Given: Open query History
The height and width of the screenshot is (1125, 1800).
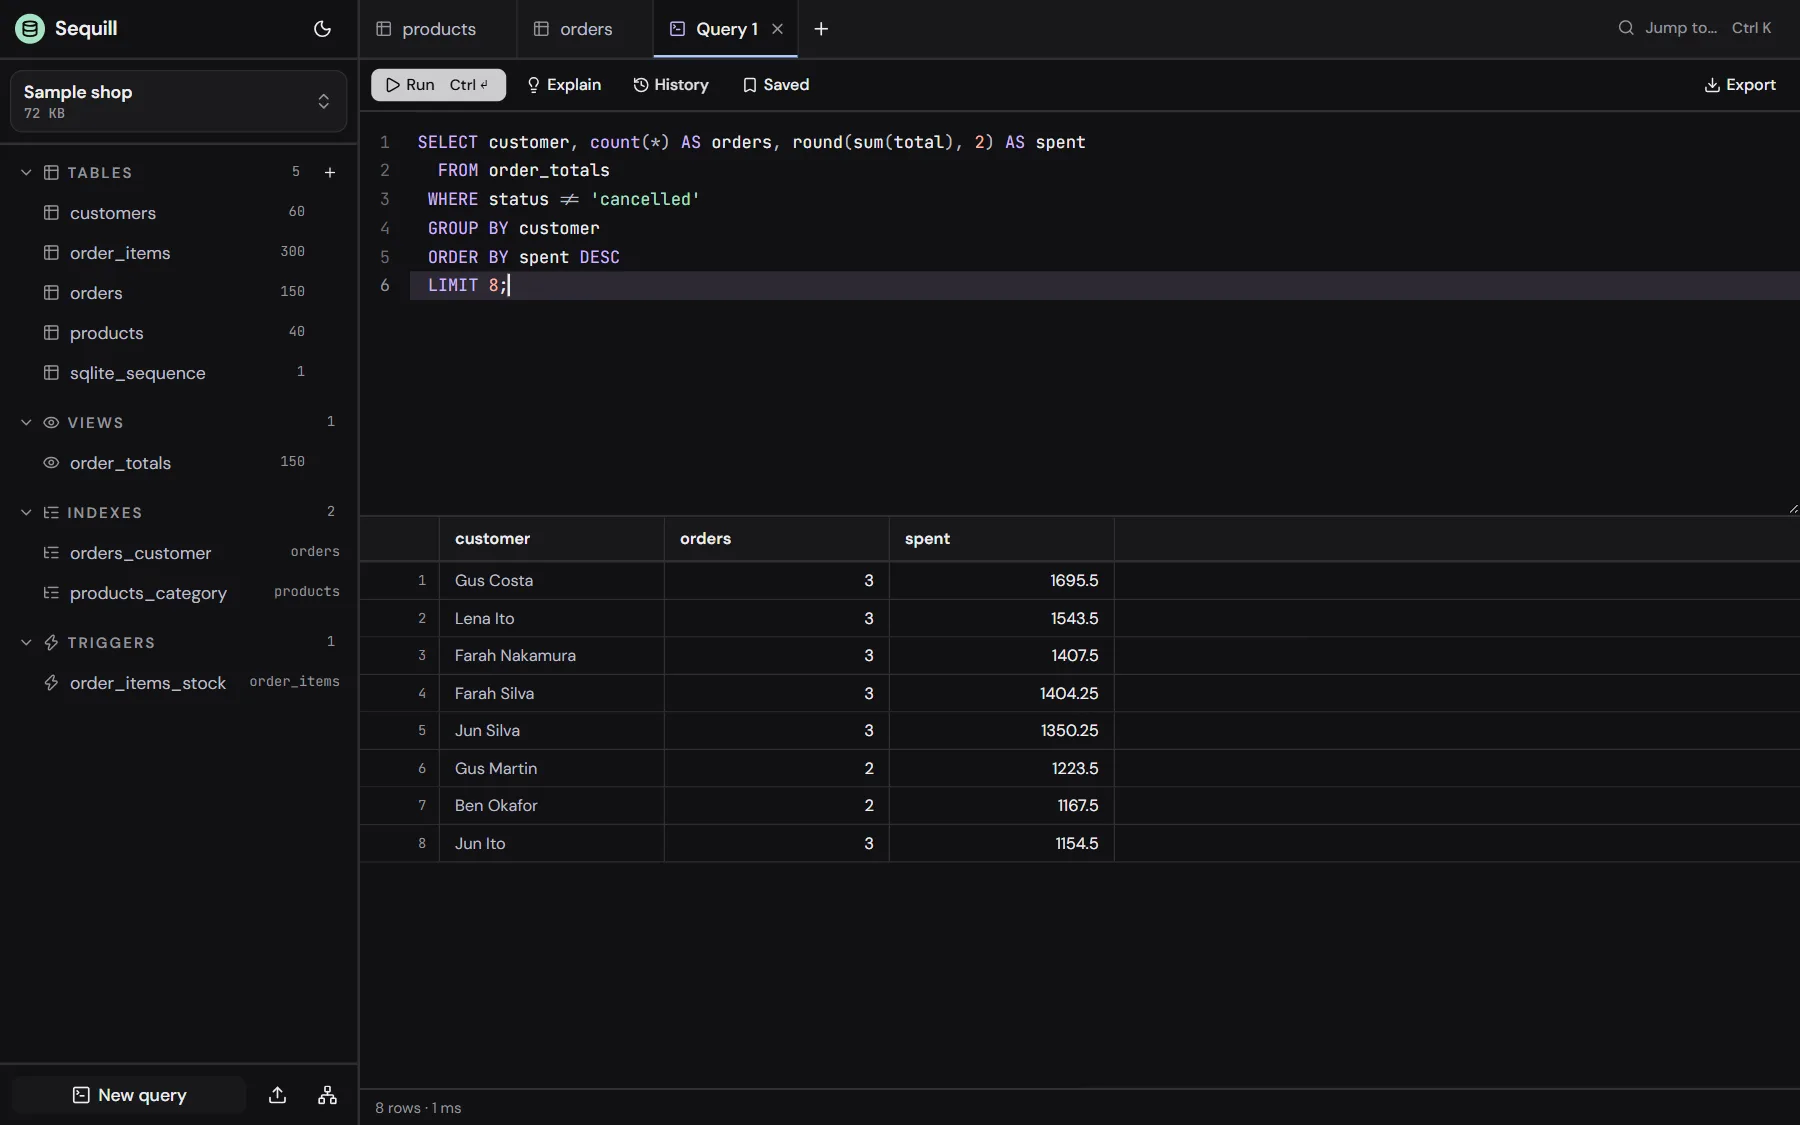Looking at the screenshot, I should click(671, 85).
